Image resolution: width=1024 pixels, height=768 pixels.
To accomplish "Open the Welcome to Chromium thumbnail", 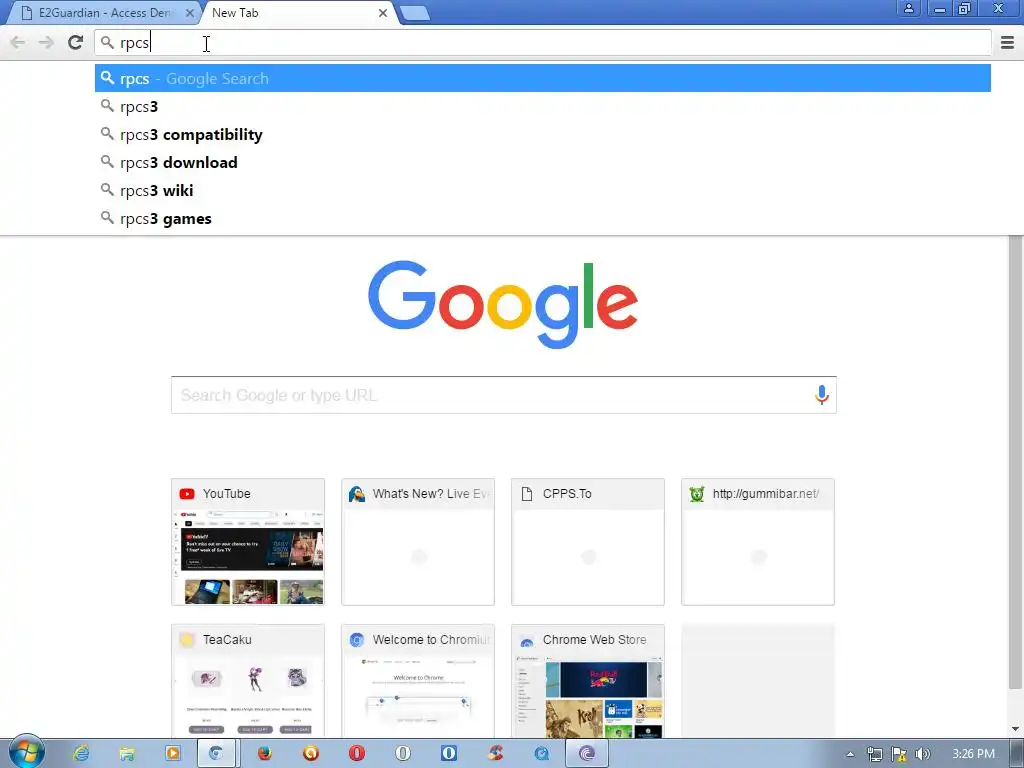I will pyautogui.click(x=418, y=681).
